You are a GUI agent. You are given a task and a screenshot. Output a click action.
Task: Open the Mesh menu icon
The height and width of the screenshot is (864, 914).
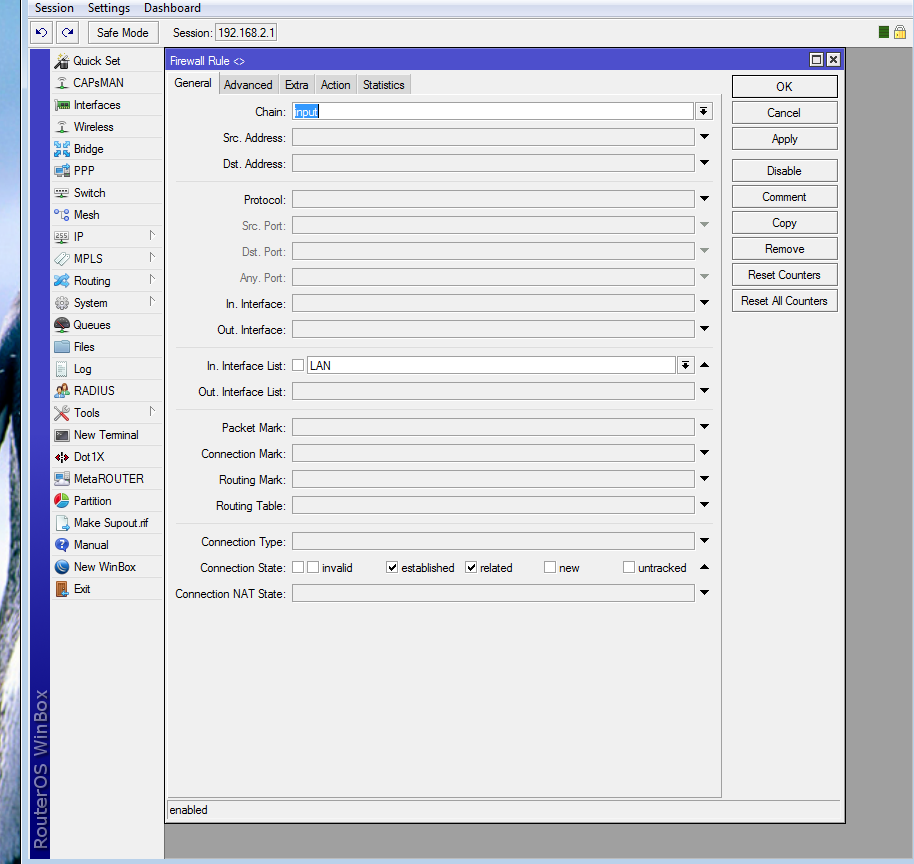62,215
